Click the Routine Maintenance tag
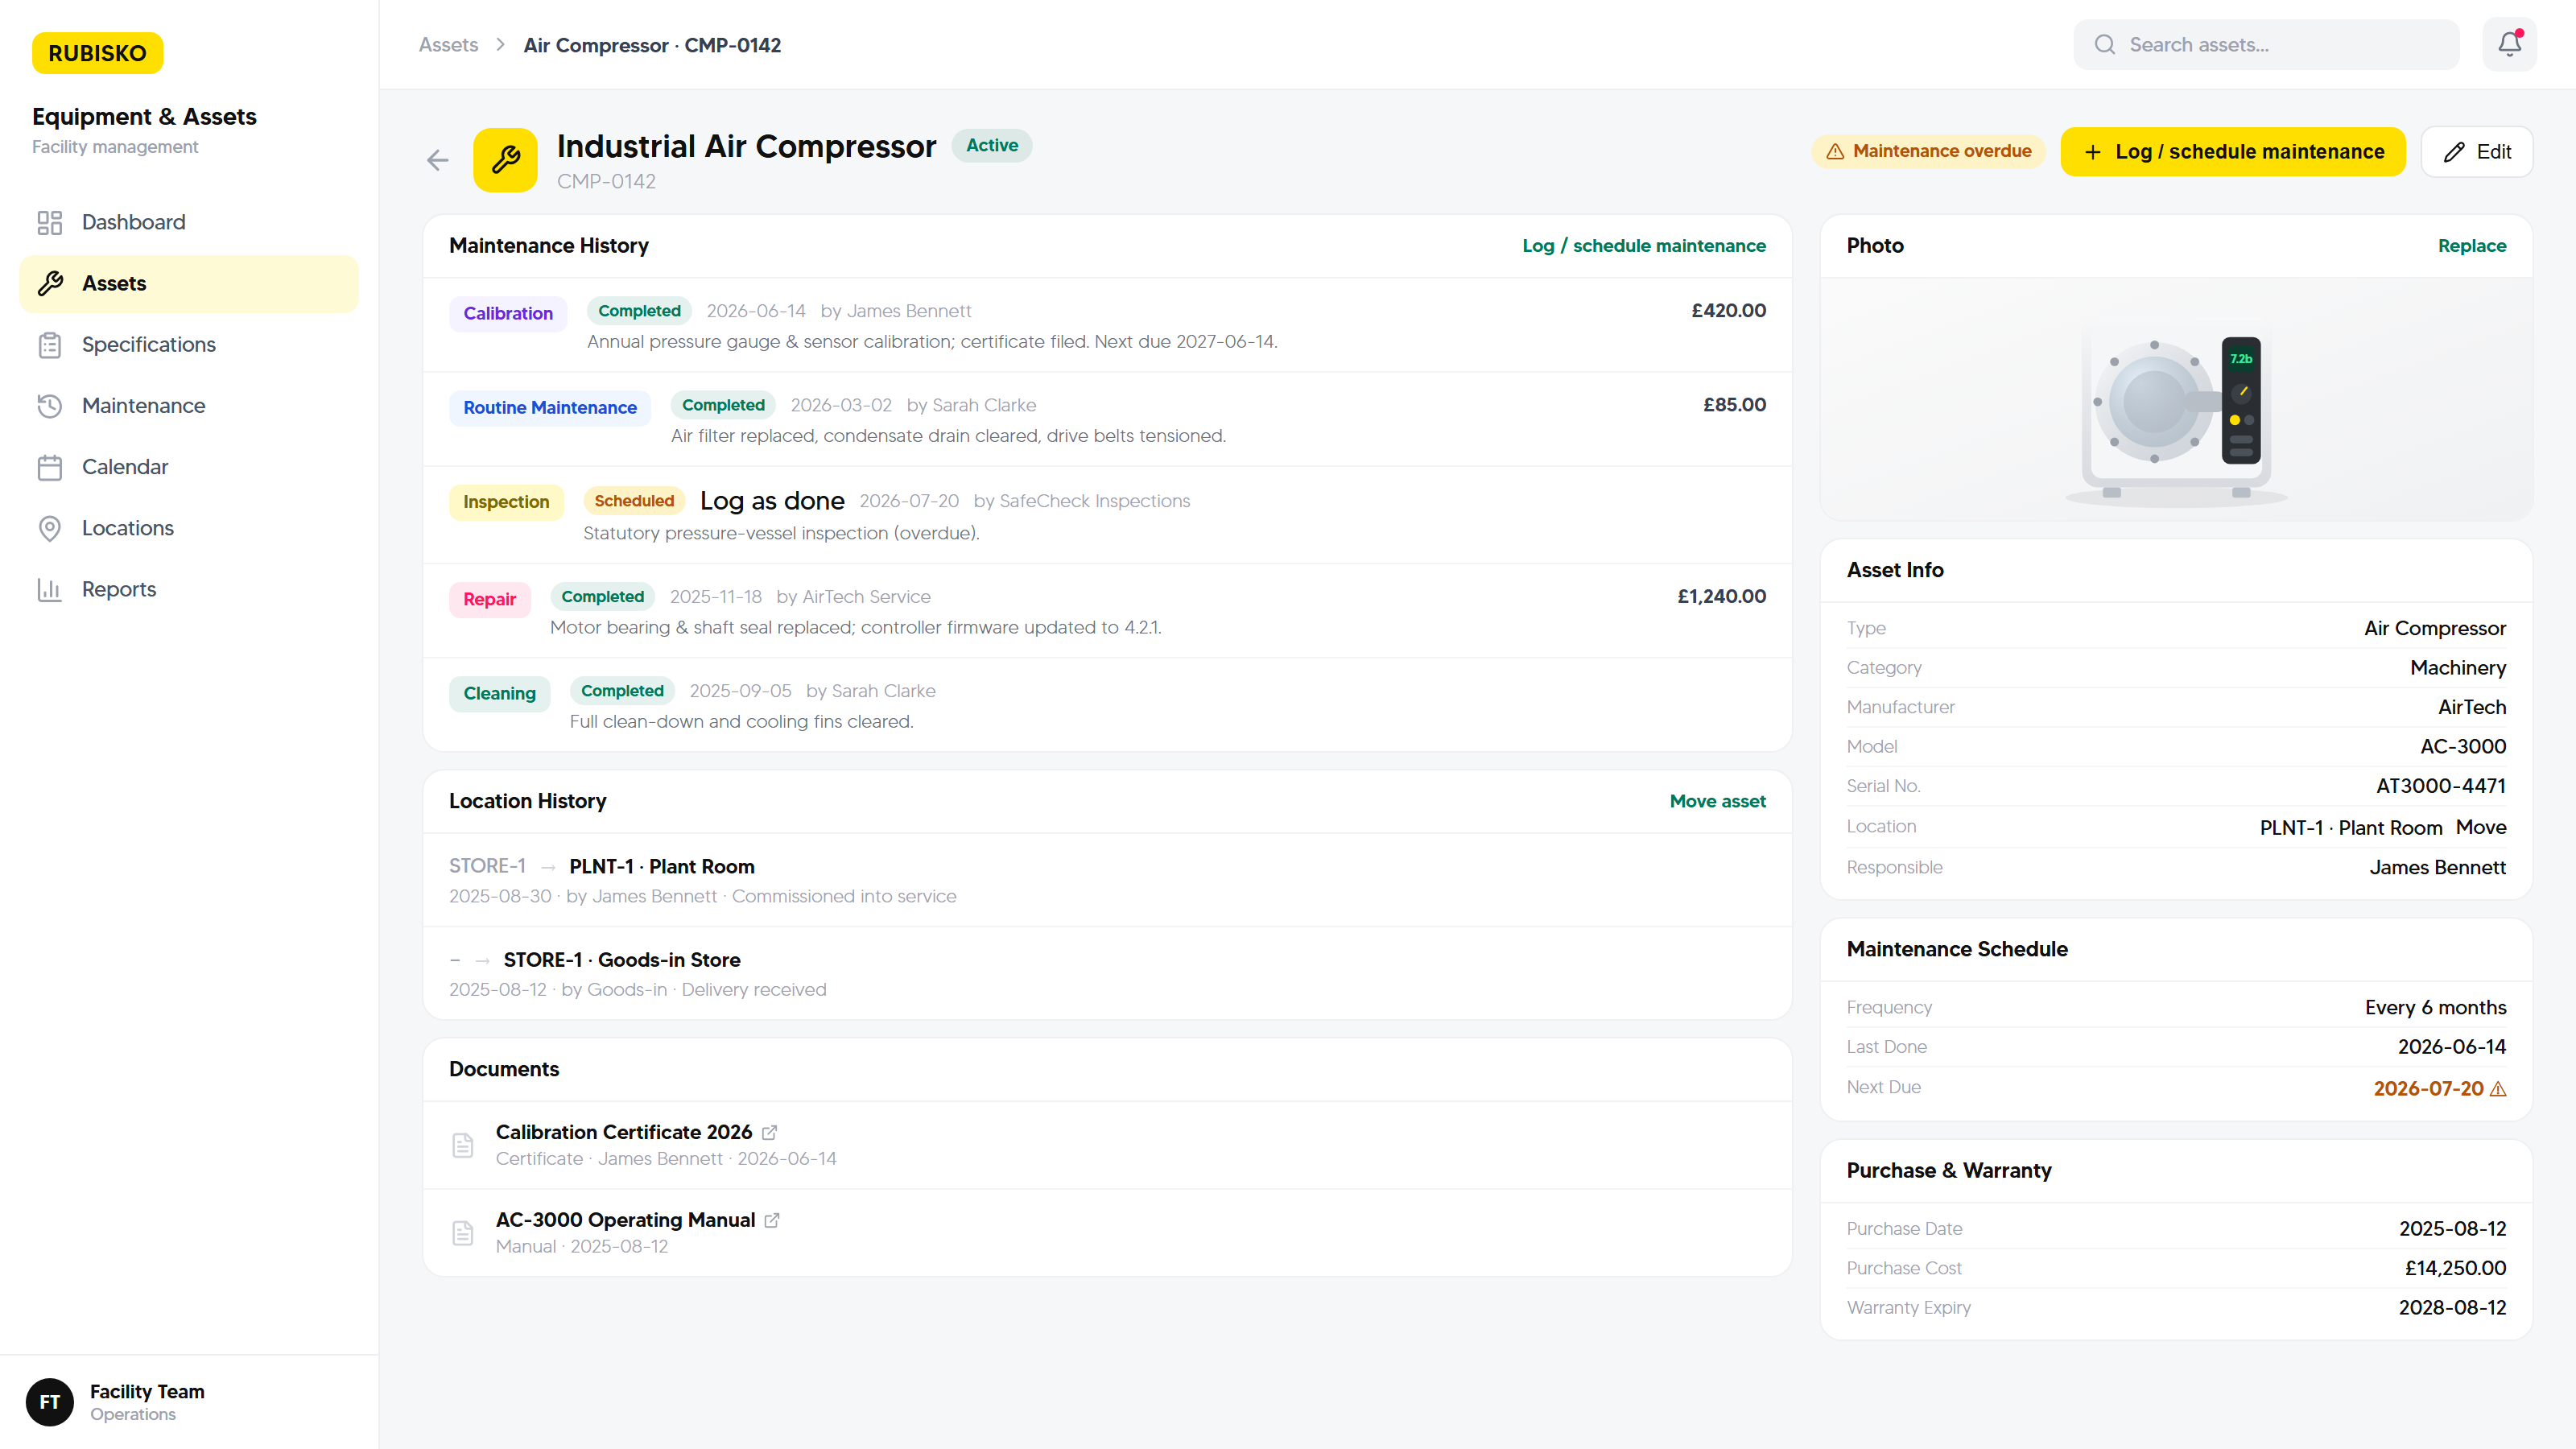Image resolution: width=2576 pixels, height=1449 pixels. [x=550, y=408]
